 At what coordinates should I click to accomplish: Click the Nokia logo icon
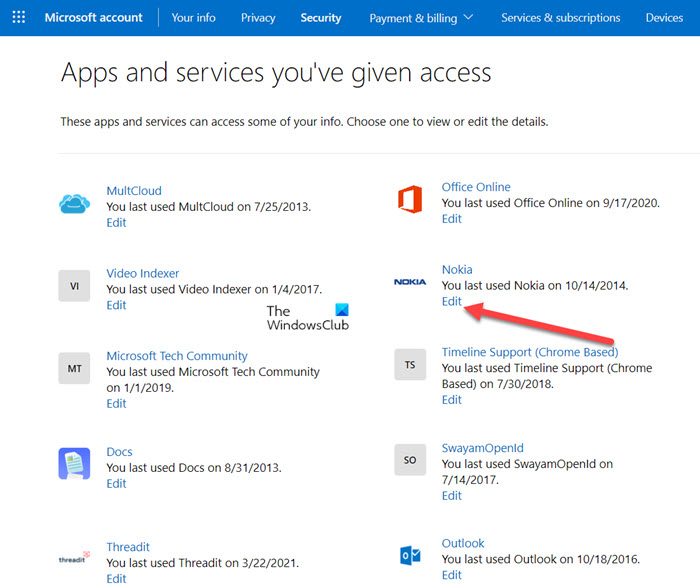click(x=410, y=283)
